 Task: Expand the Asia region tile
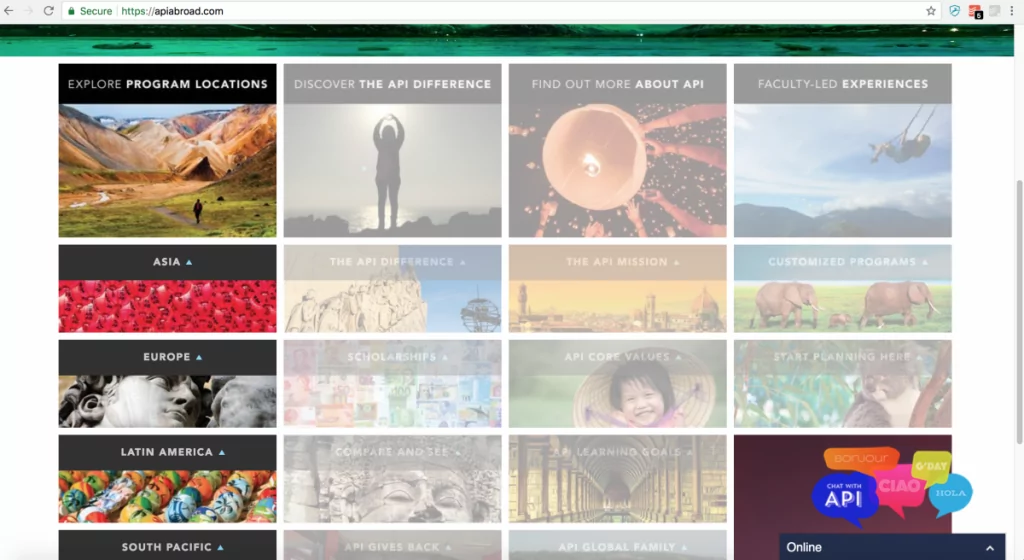click(167, 288)
